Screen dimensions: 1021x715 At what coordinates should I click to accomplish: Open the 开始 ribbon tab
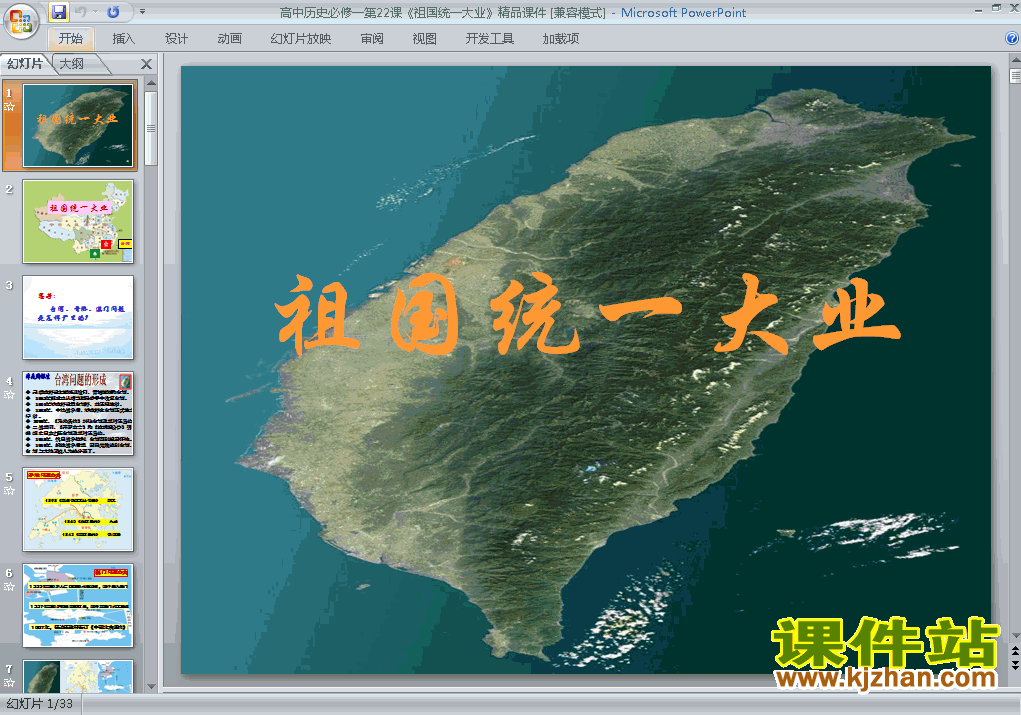71,38
